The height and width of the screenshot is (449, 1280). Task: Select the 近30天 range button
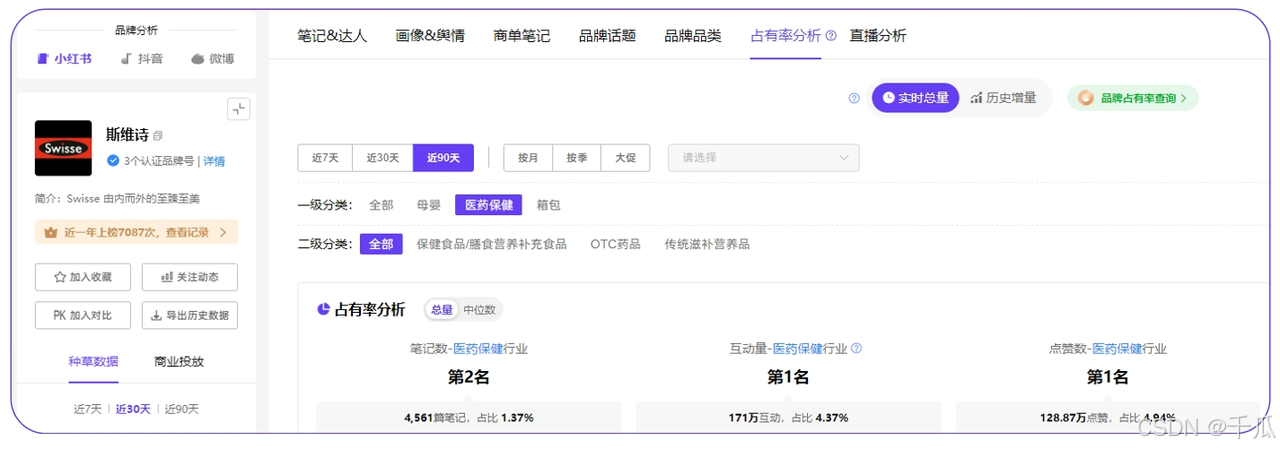click(x=383, y=158)
